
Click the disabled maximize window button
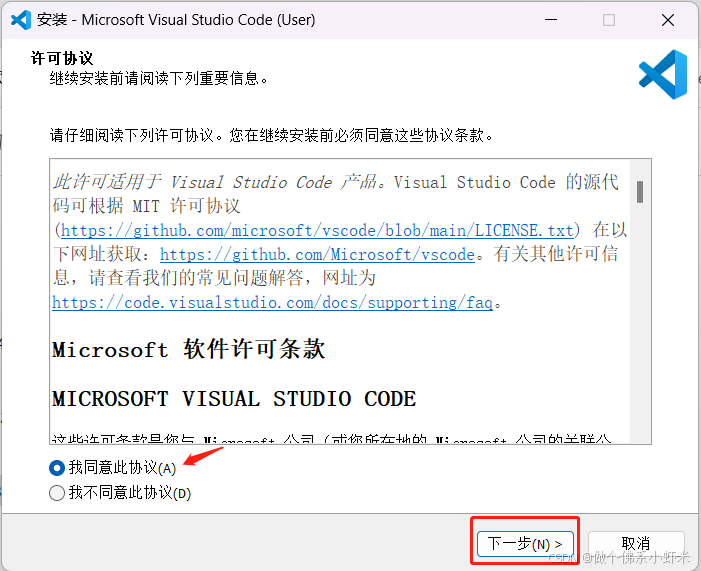[x=608, y=20]
